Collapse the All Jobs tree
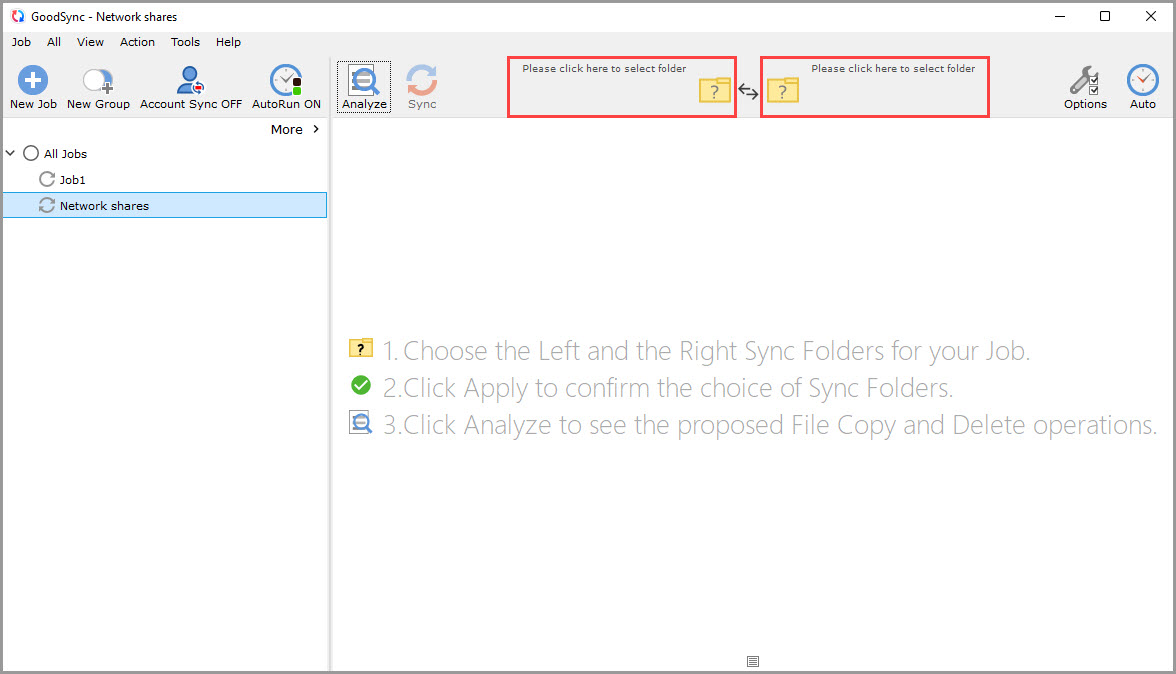The height and width of the screenshot is (674, 1176). (x=10, y=153)
